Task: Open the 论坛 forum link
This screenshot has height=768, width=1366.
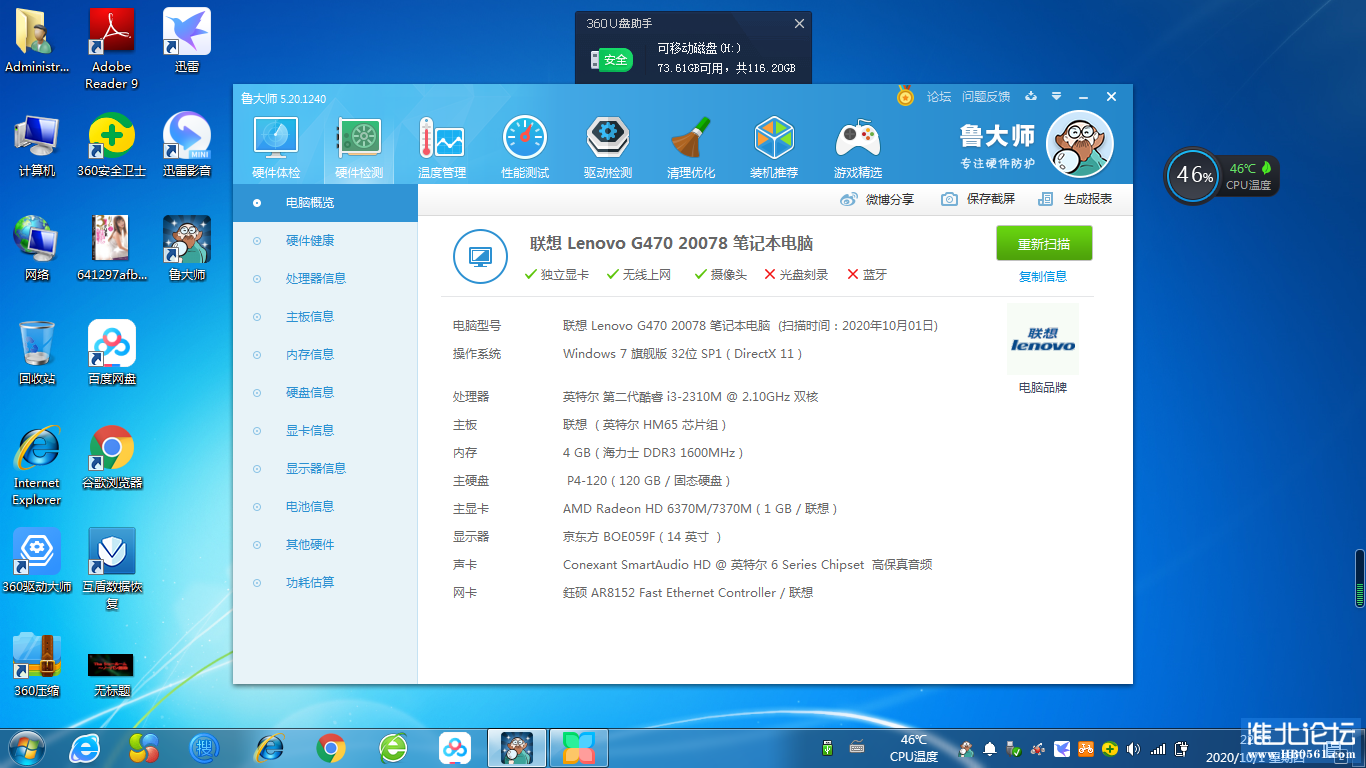Action: (939, 97)
